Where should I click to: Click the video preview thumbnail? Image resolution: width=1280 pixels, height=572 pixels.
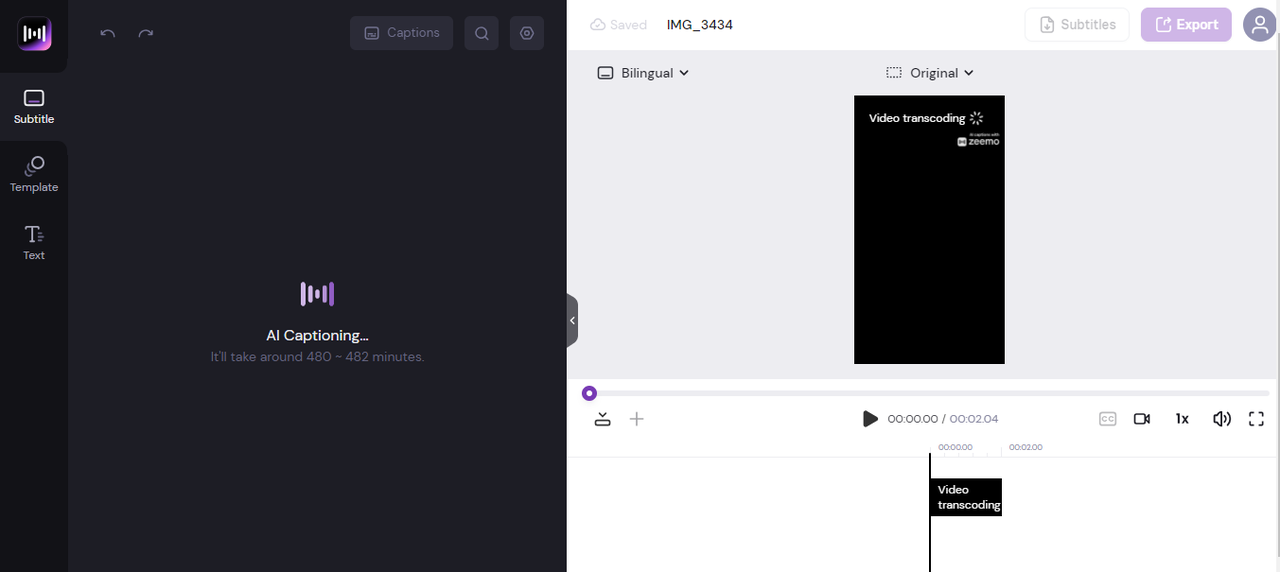click(929, 230)
